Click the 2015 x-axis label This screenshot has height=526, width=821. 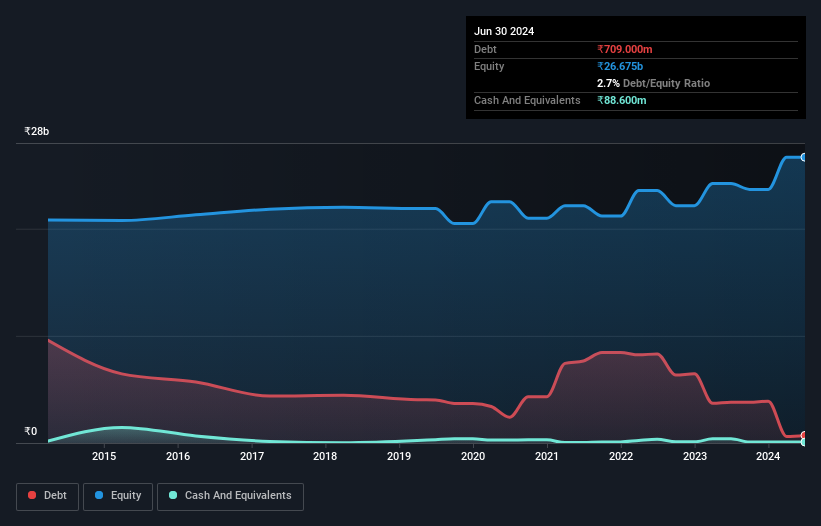tap(104, 456)
